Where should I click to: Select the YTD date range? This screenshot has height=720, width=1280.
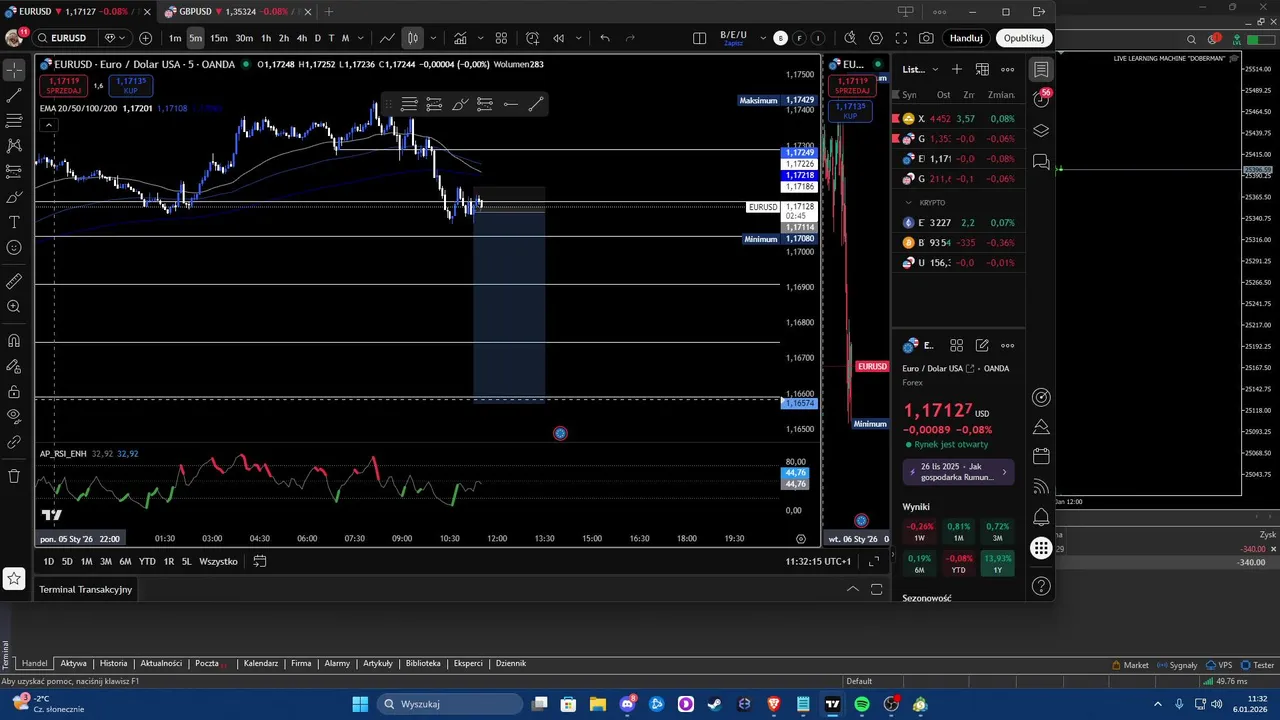pos(147,561)
